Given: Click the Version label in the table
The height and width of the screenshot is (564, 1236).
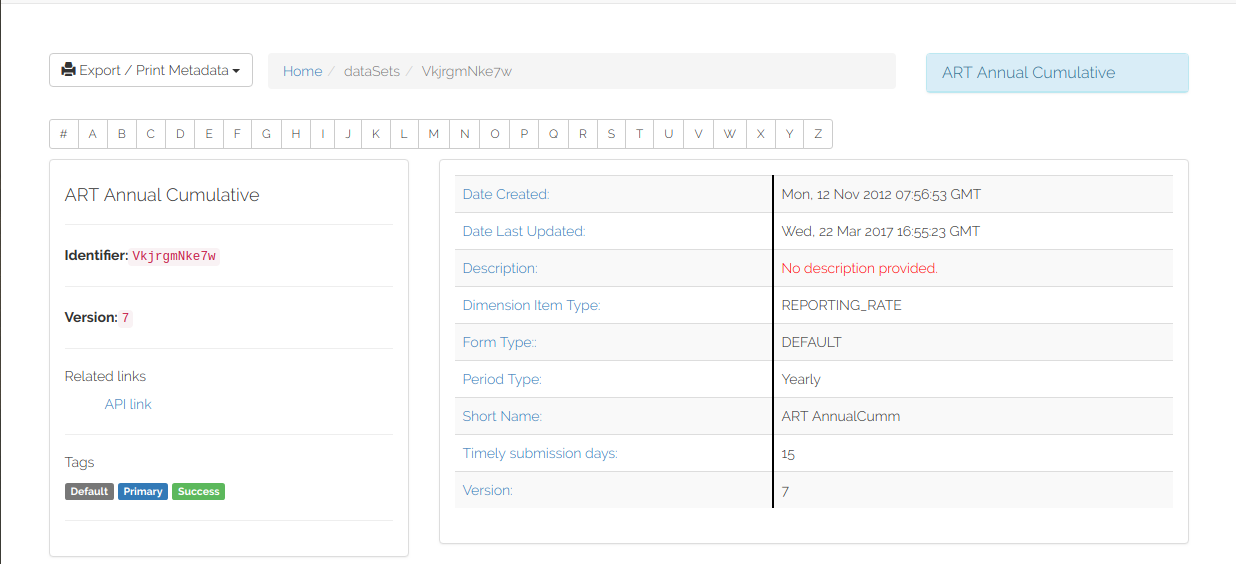Looking at the screenshot, I should pos(488,490).
